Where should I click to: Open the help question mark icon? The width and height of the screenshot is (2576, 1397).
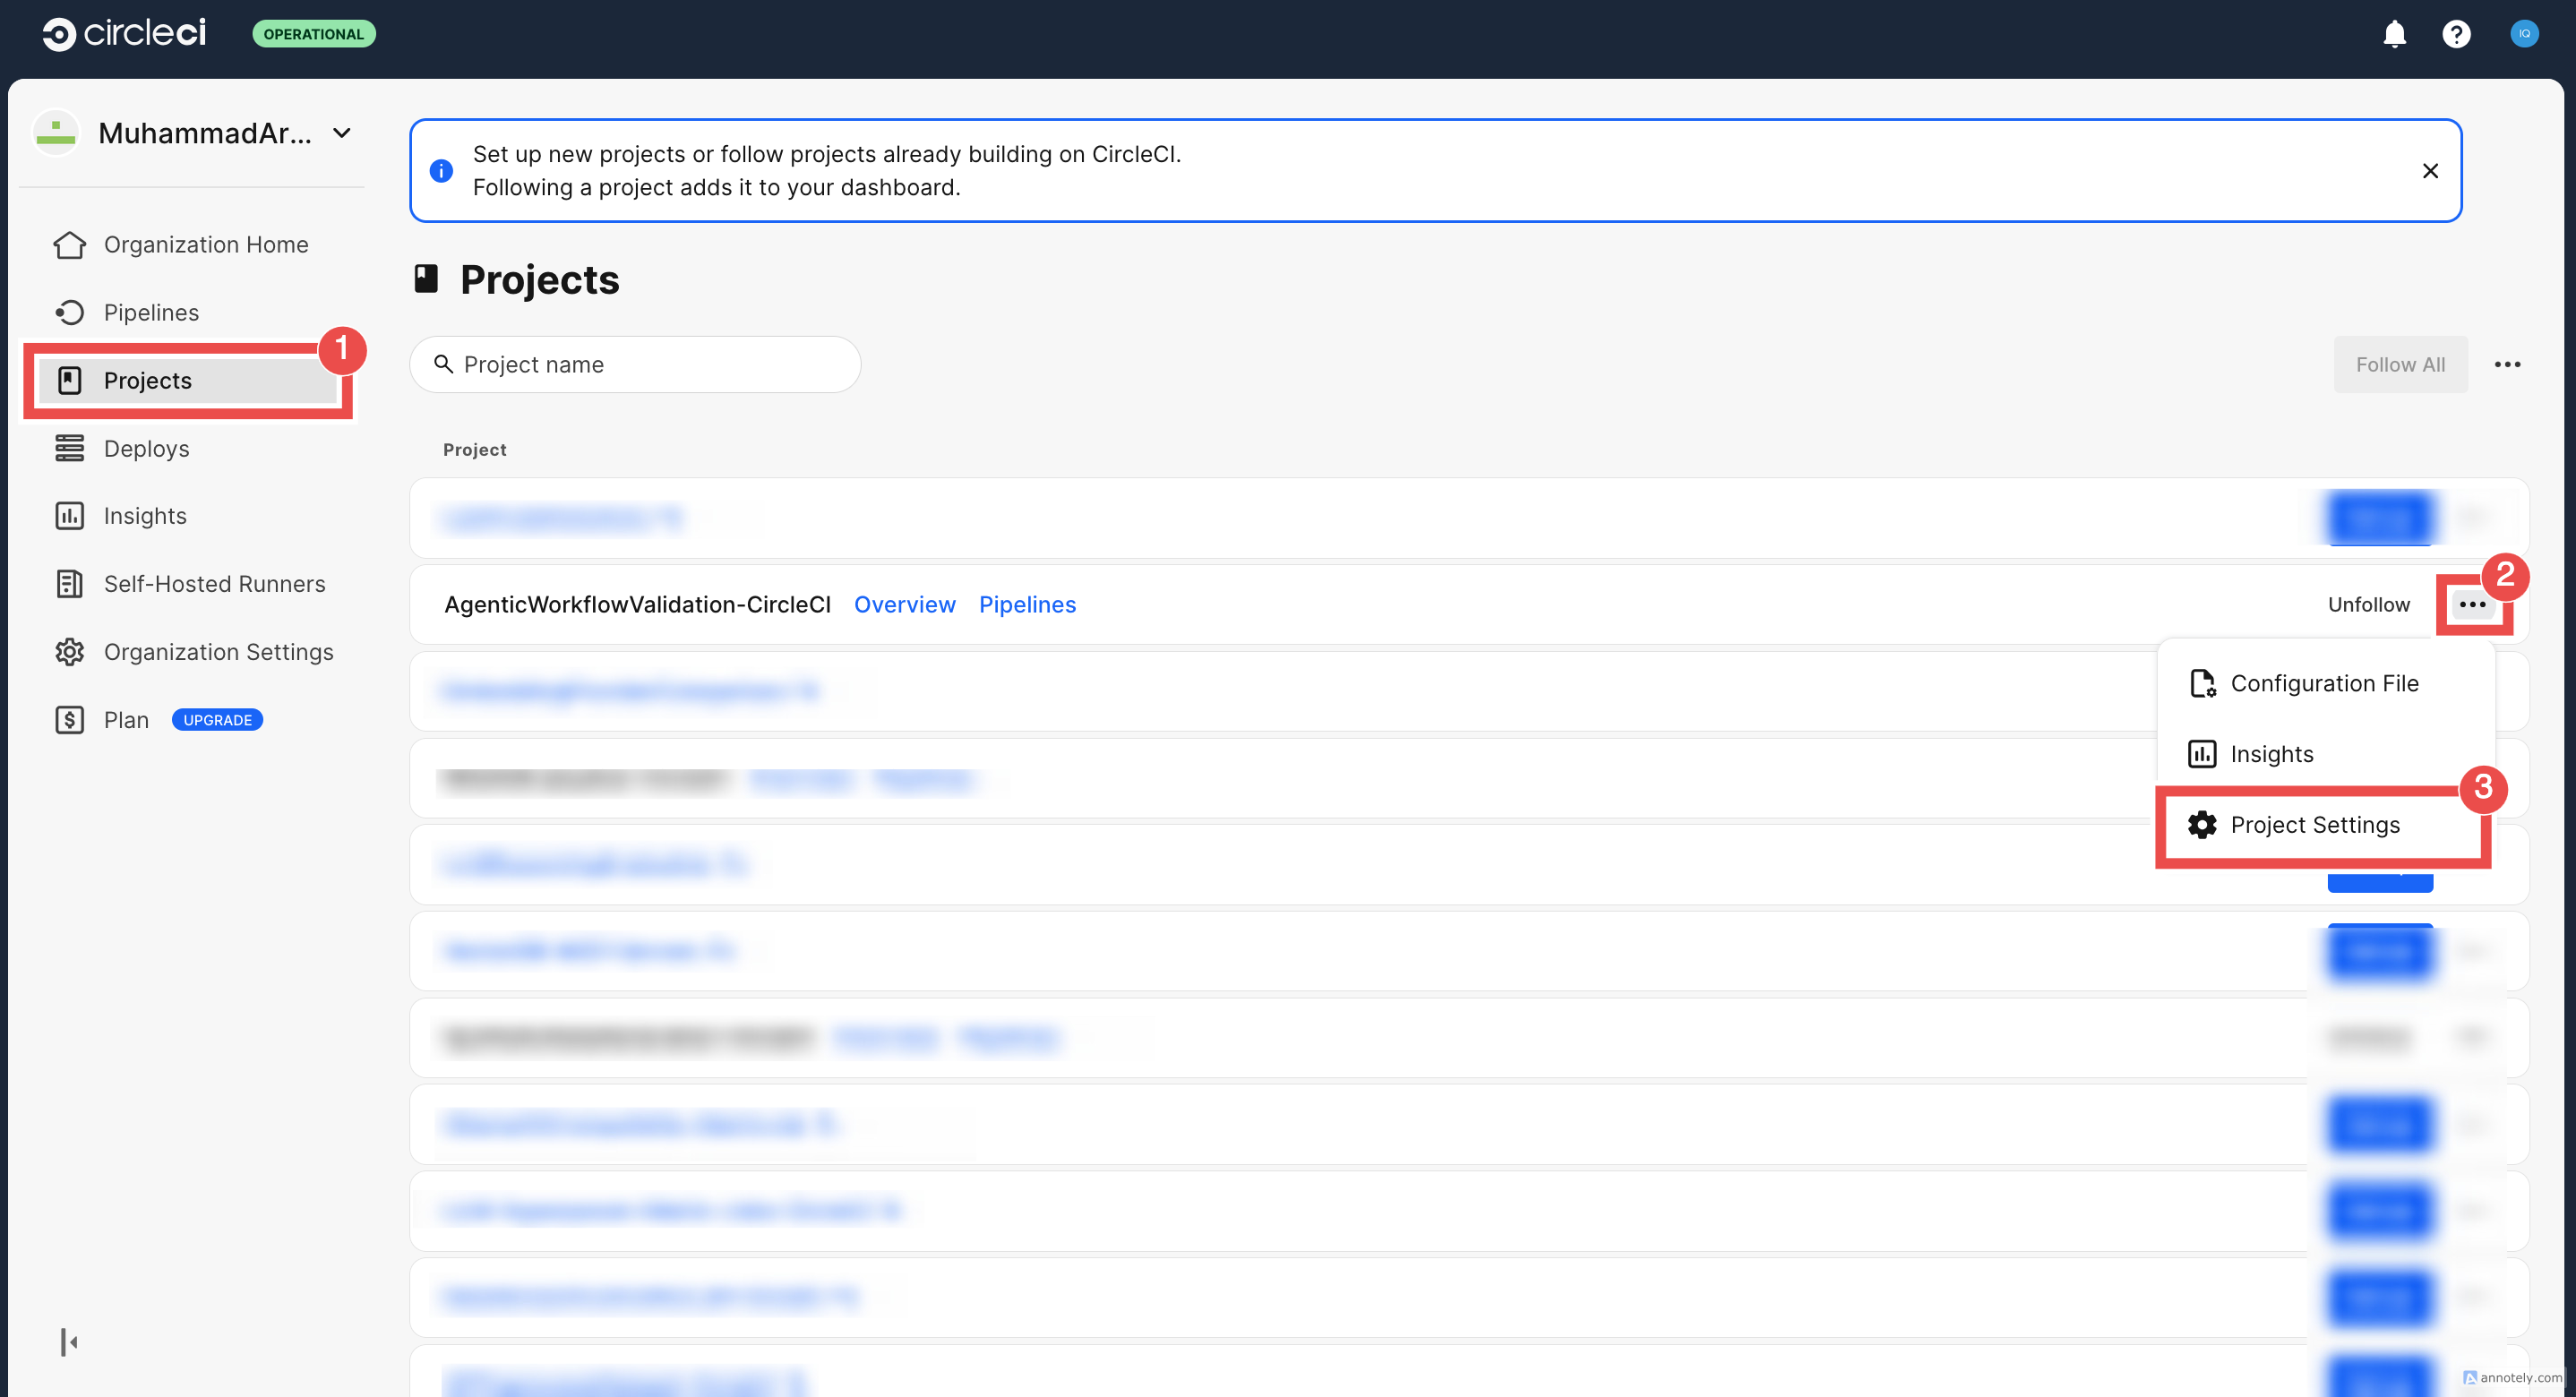tap(2455, 34)
